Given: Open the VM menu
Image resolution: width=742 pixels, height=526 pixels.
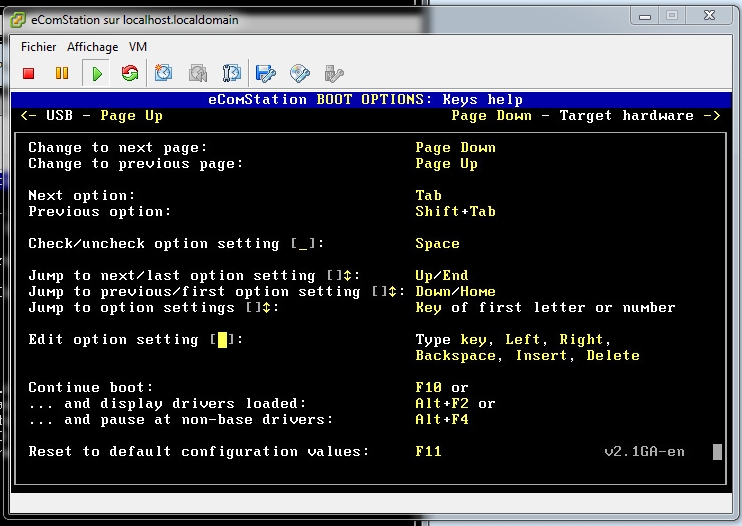Looking at the screenshot, I should [x=138, y=47].
